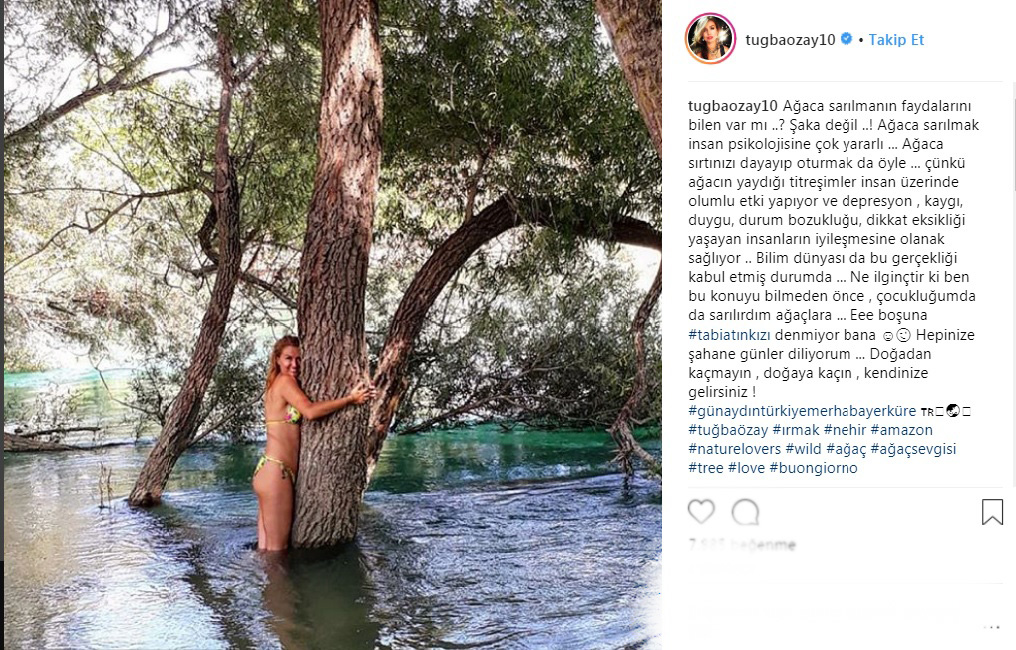Open the #tuğbaözay hashtag
The image size is (1016, 650).
pos(728,430)
